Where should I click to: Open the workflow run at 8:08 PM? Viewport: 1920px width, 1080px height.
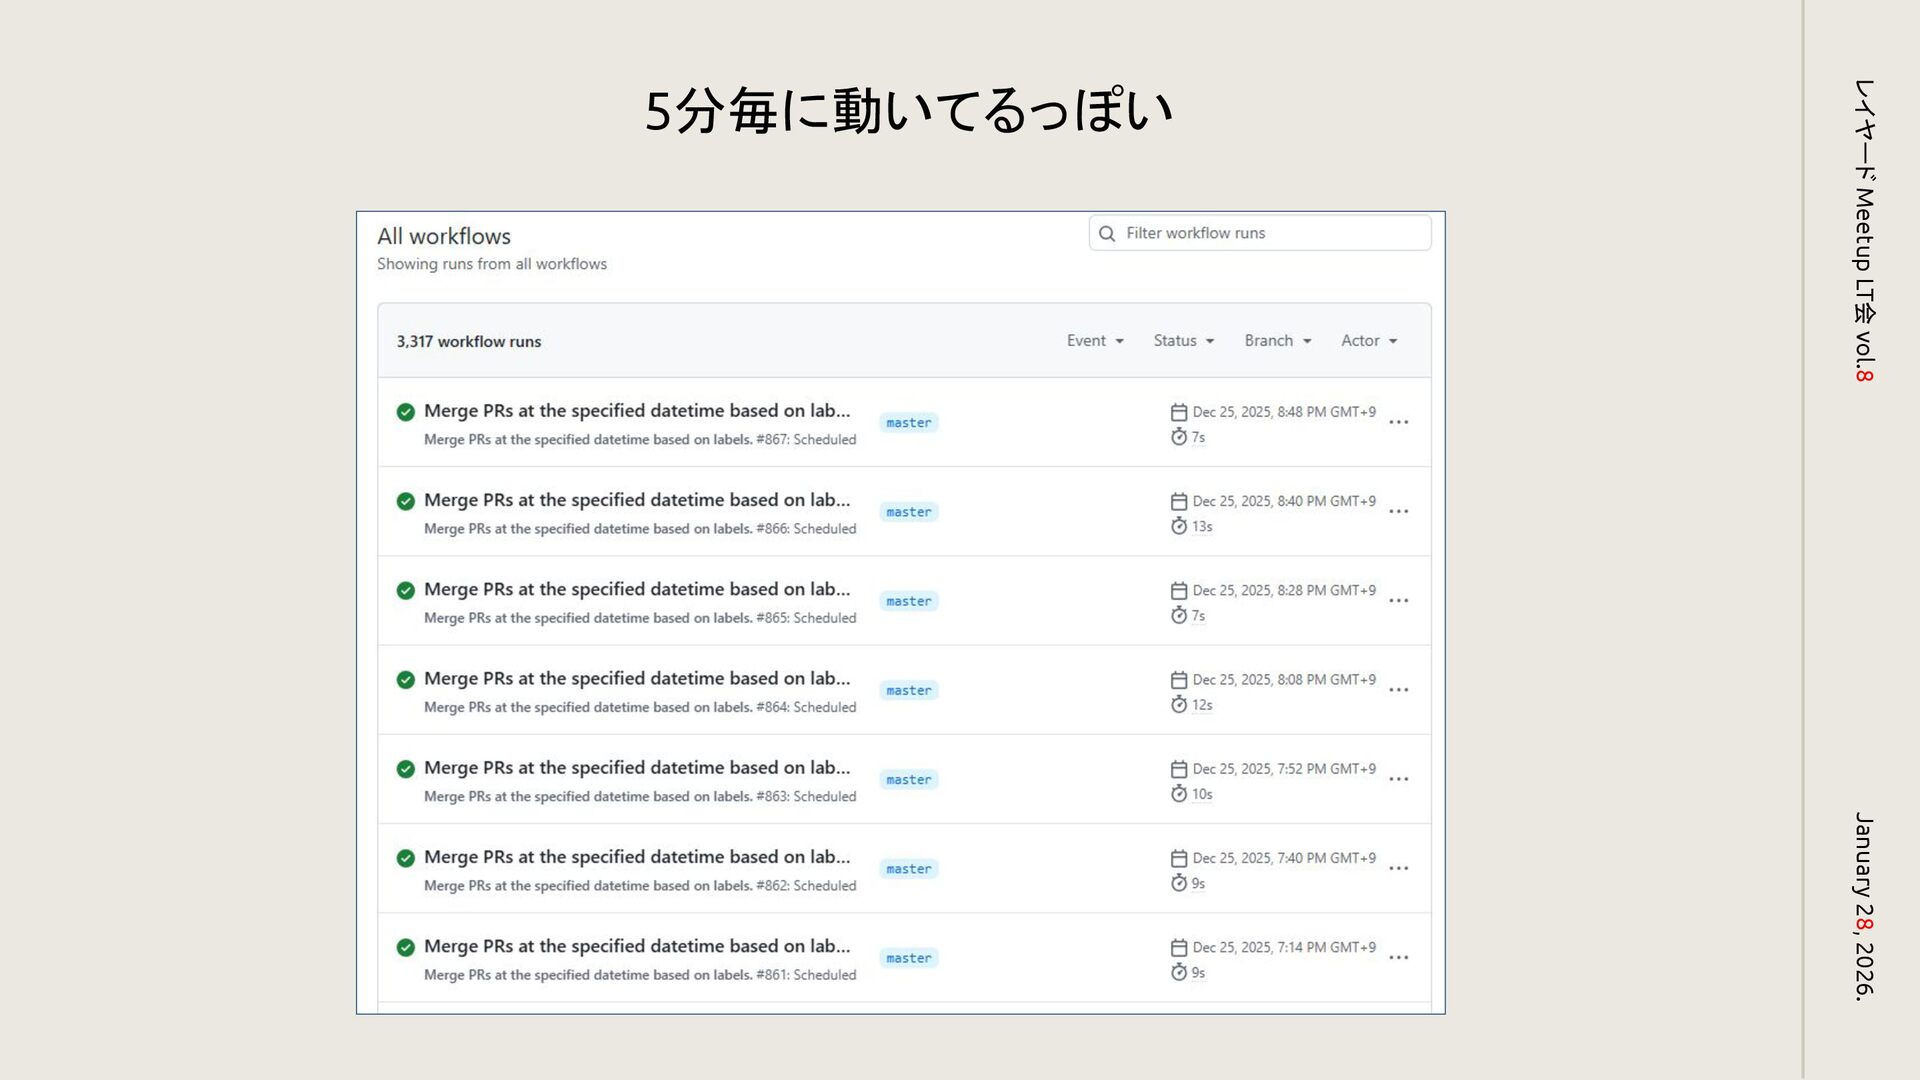(636, 679)
